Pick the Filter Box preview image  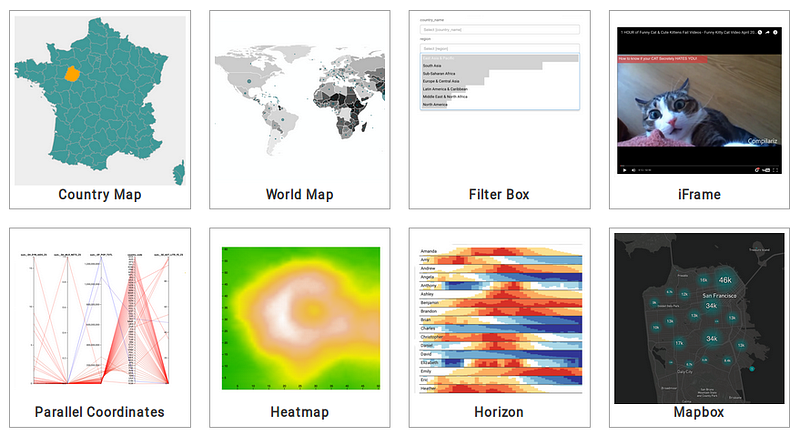point(499,64)
